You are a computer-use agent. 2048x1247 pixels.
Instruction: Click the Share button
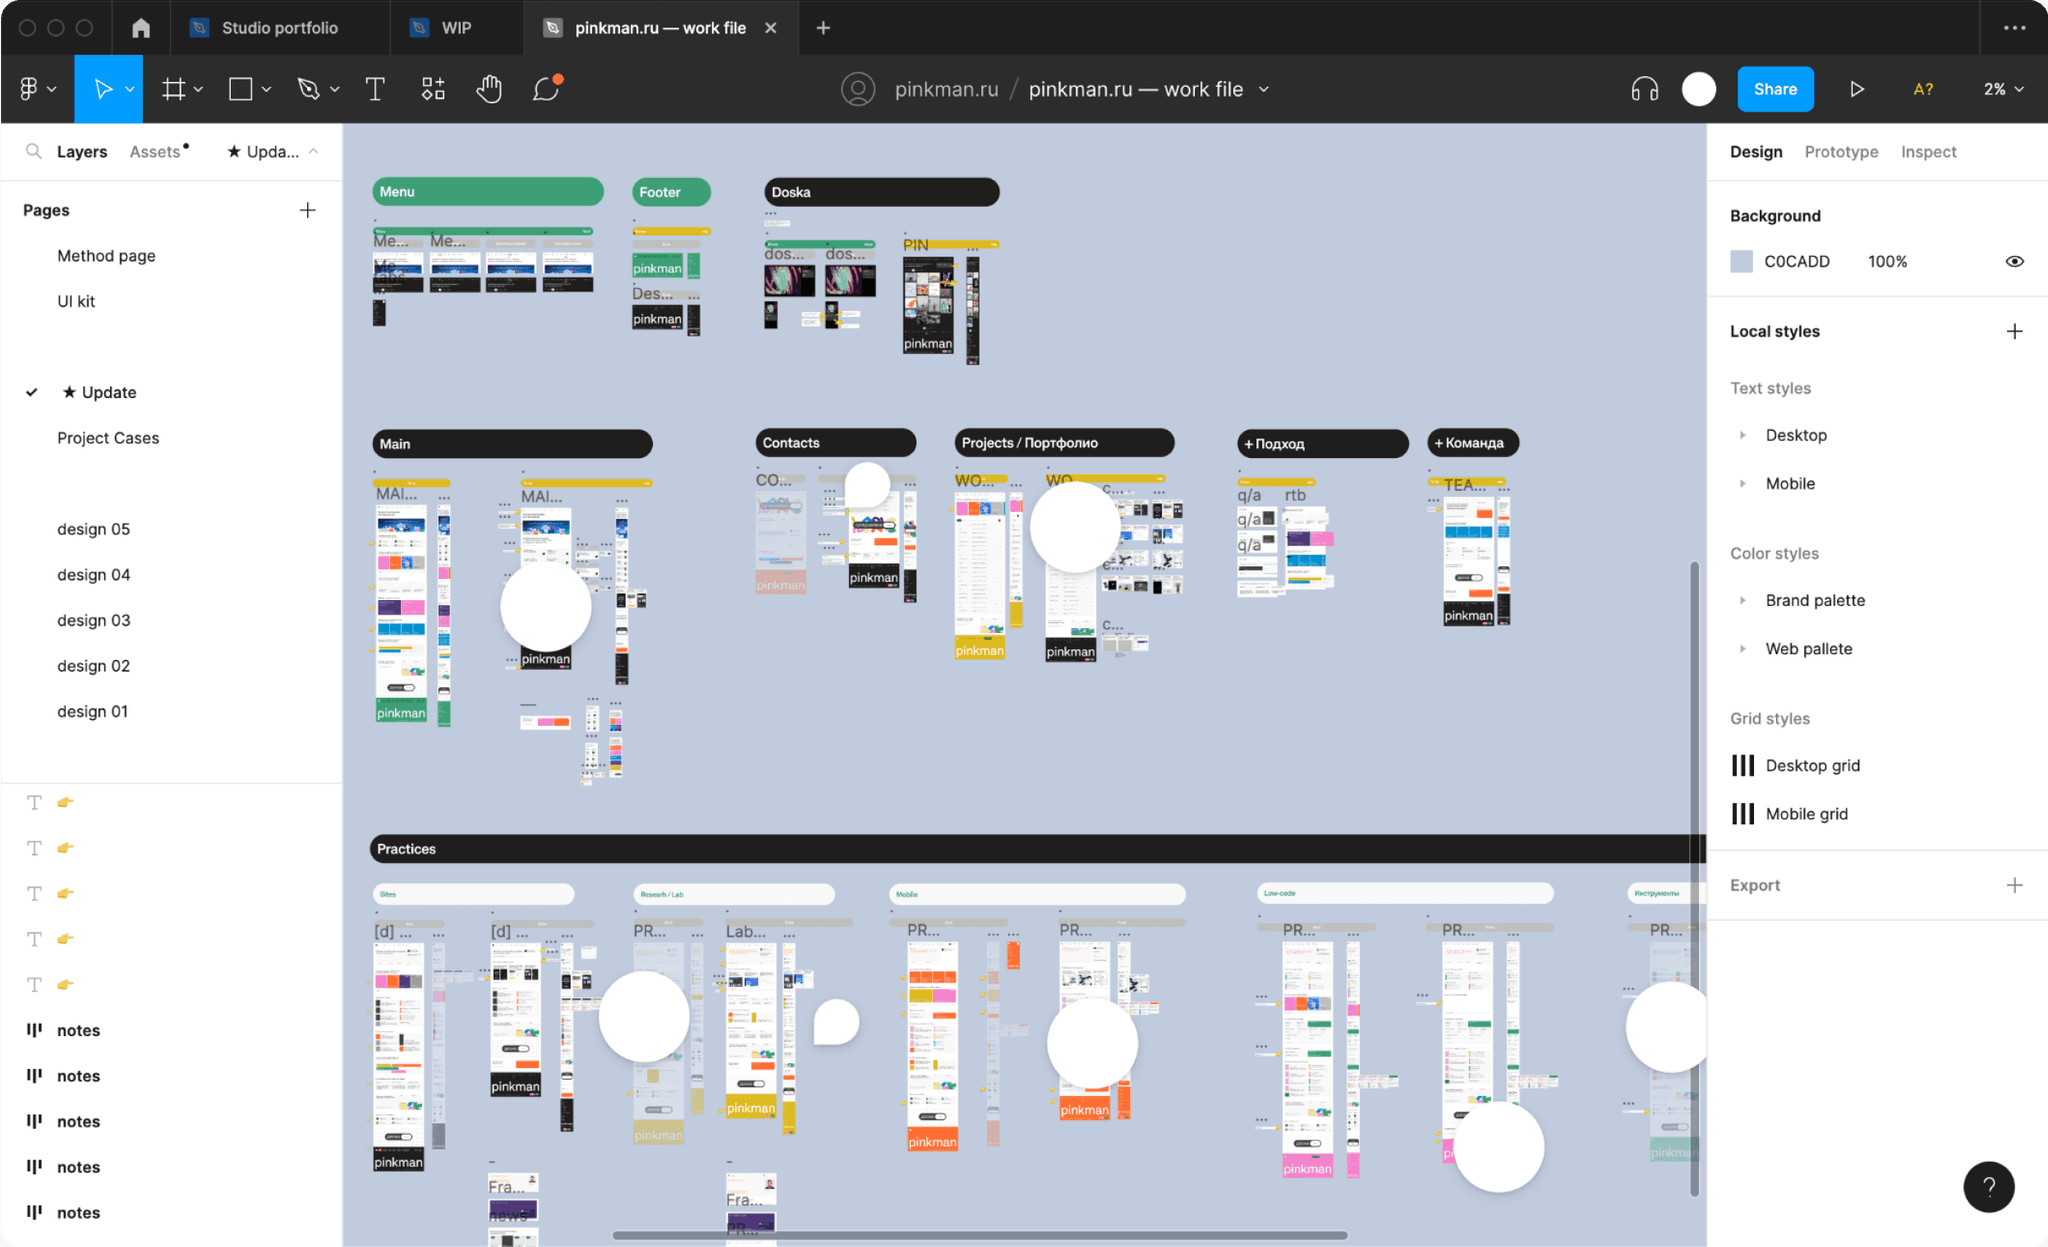tap(1775, 89)
